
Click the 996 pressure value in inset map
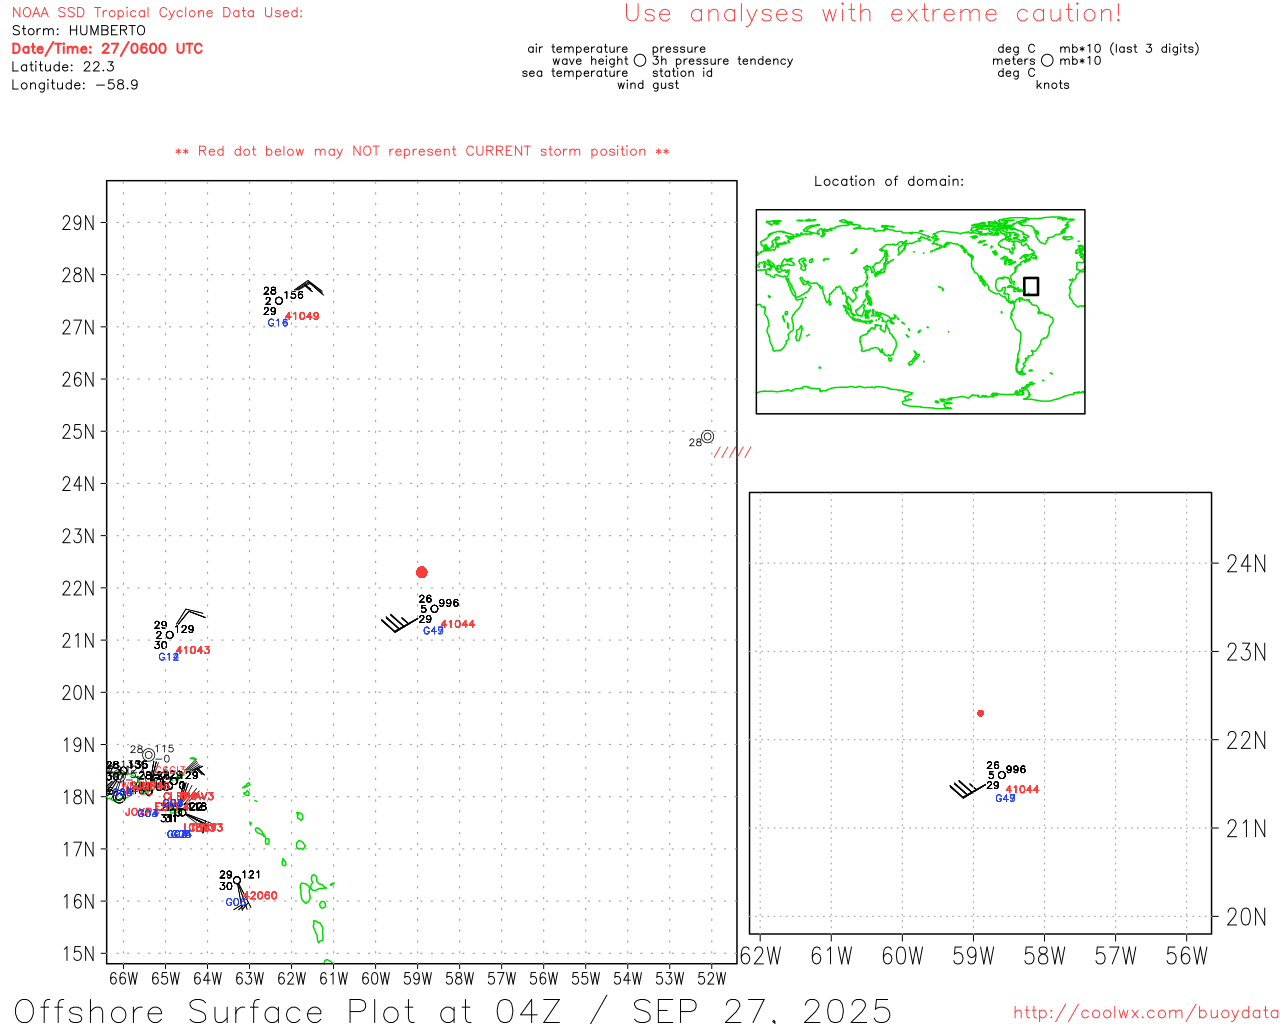pos(1016,770)
